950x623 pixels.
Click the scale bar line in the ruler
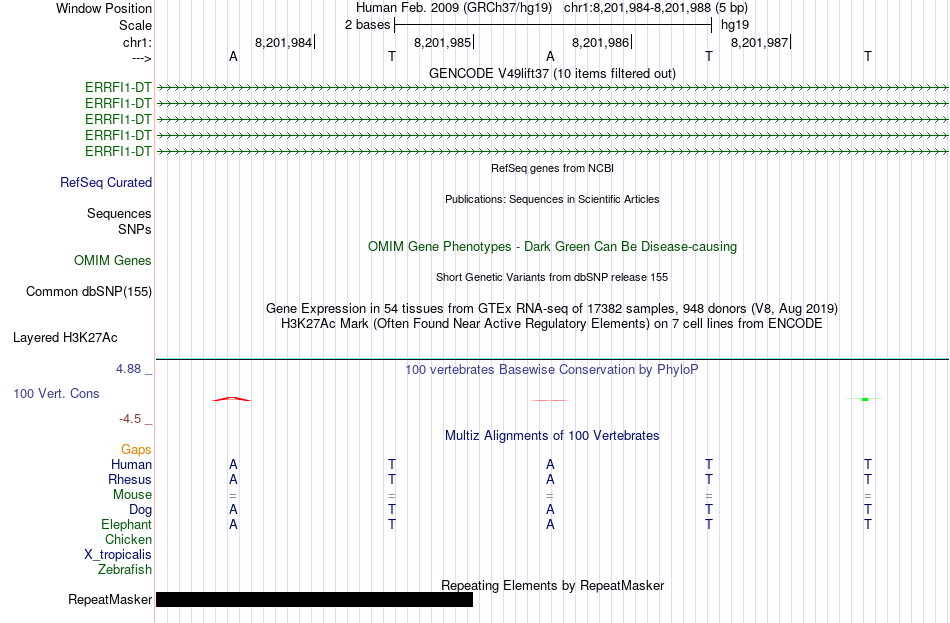[553, 25]
